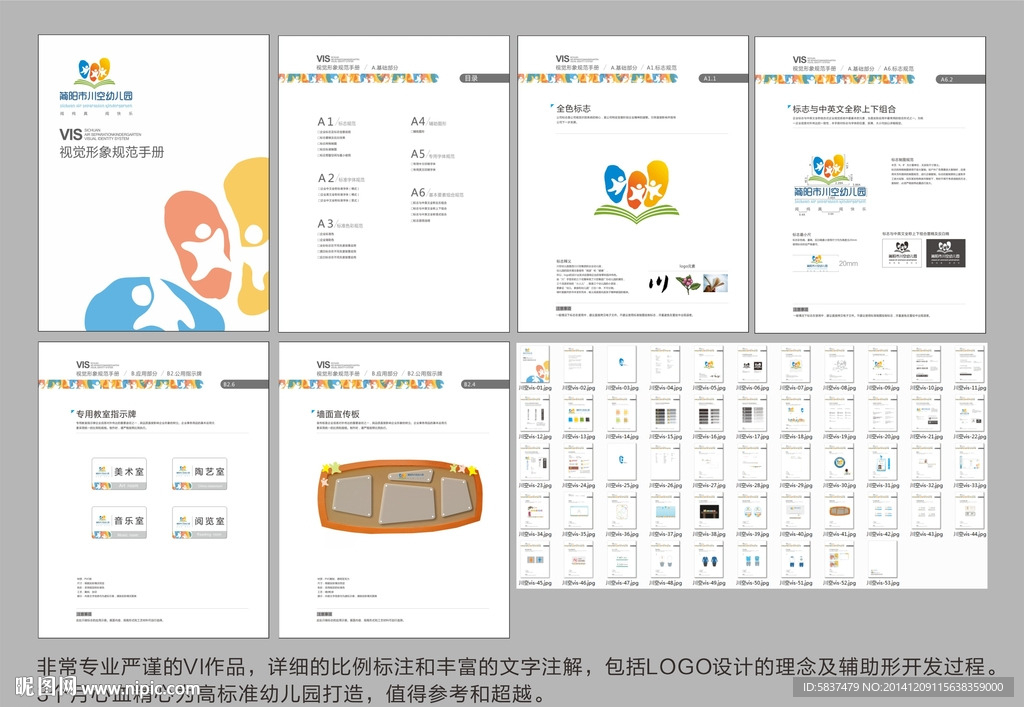Click the open book photo logo element
The height and width of the screenshot is (707, 1024).
715,283
